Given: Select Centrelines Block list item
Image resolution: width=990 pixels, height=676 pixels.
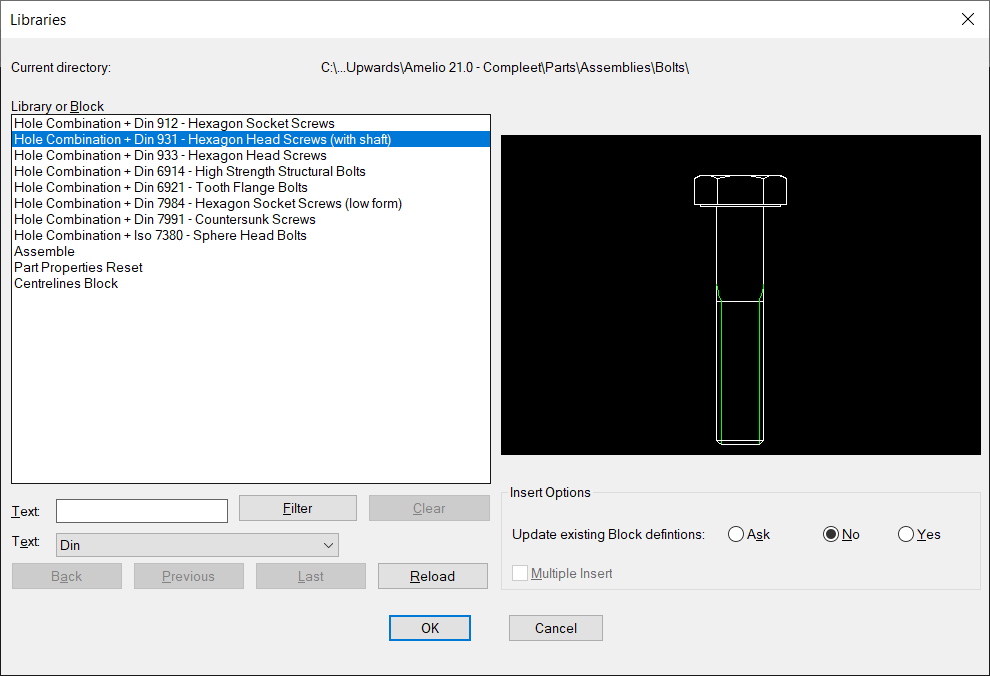Looking at the screenshot, I should [251, 283].
